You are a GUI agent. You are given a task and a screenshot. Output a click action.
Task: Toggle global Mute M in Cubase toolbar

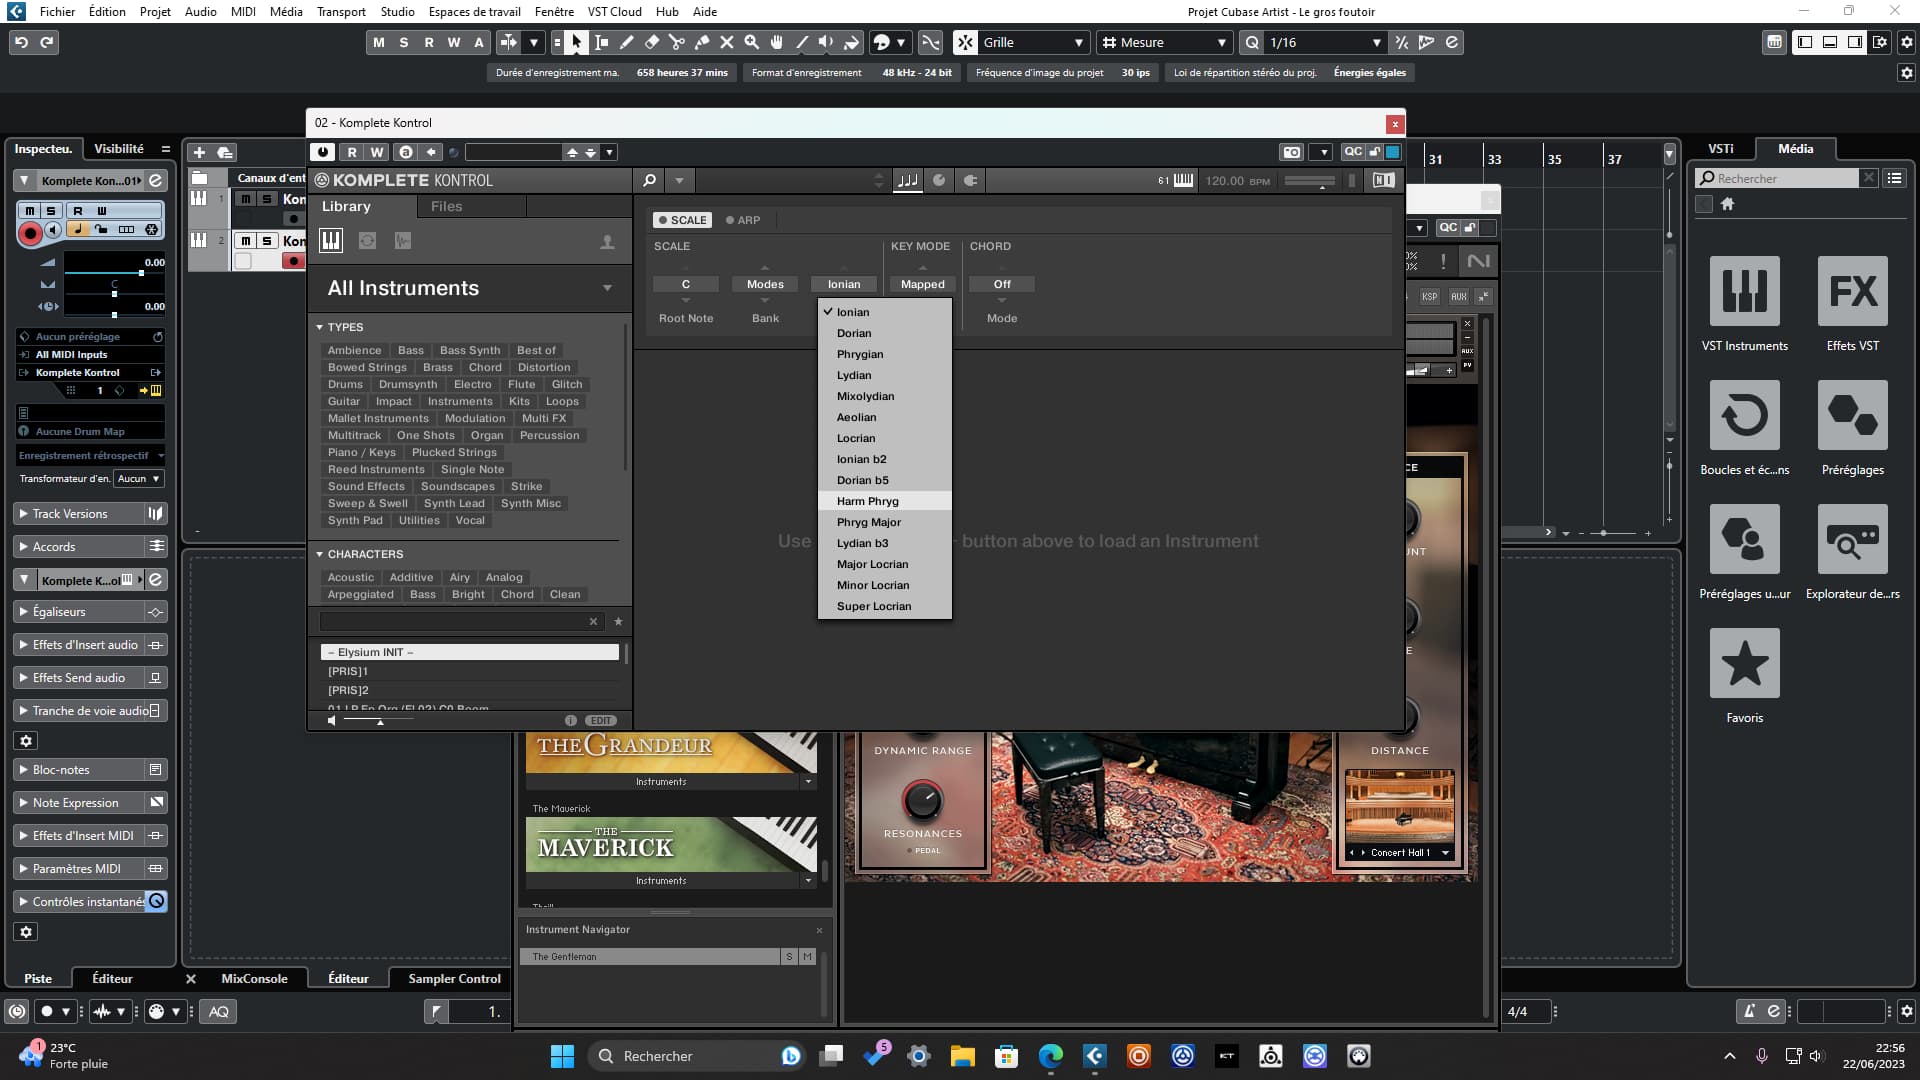pos(378,42)
